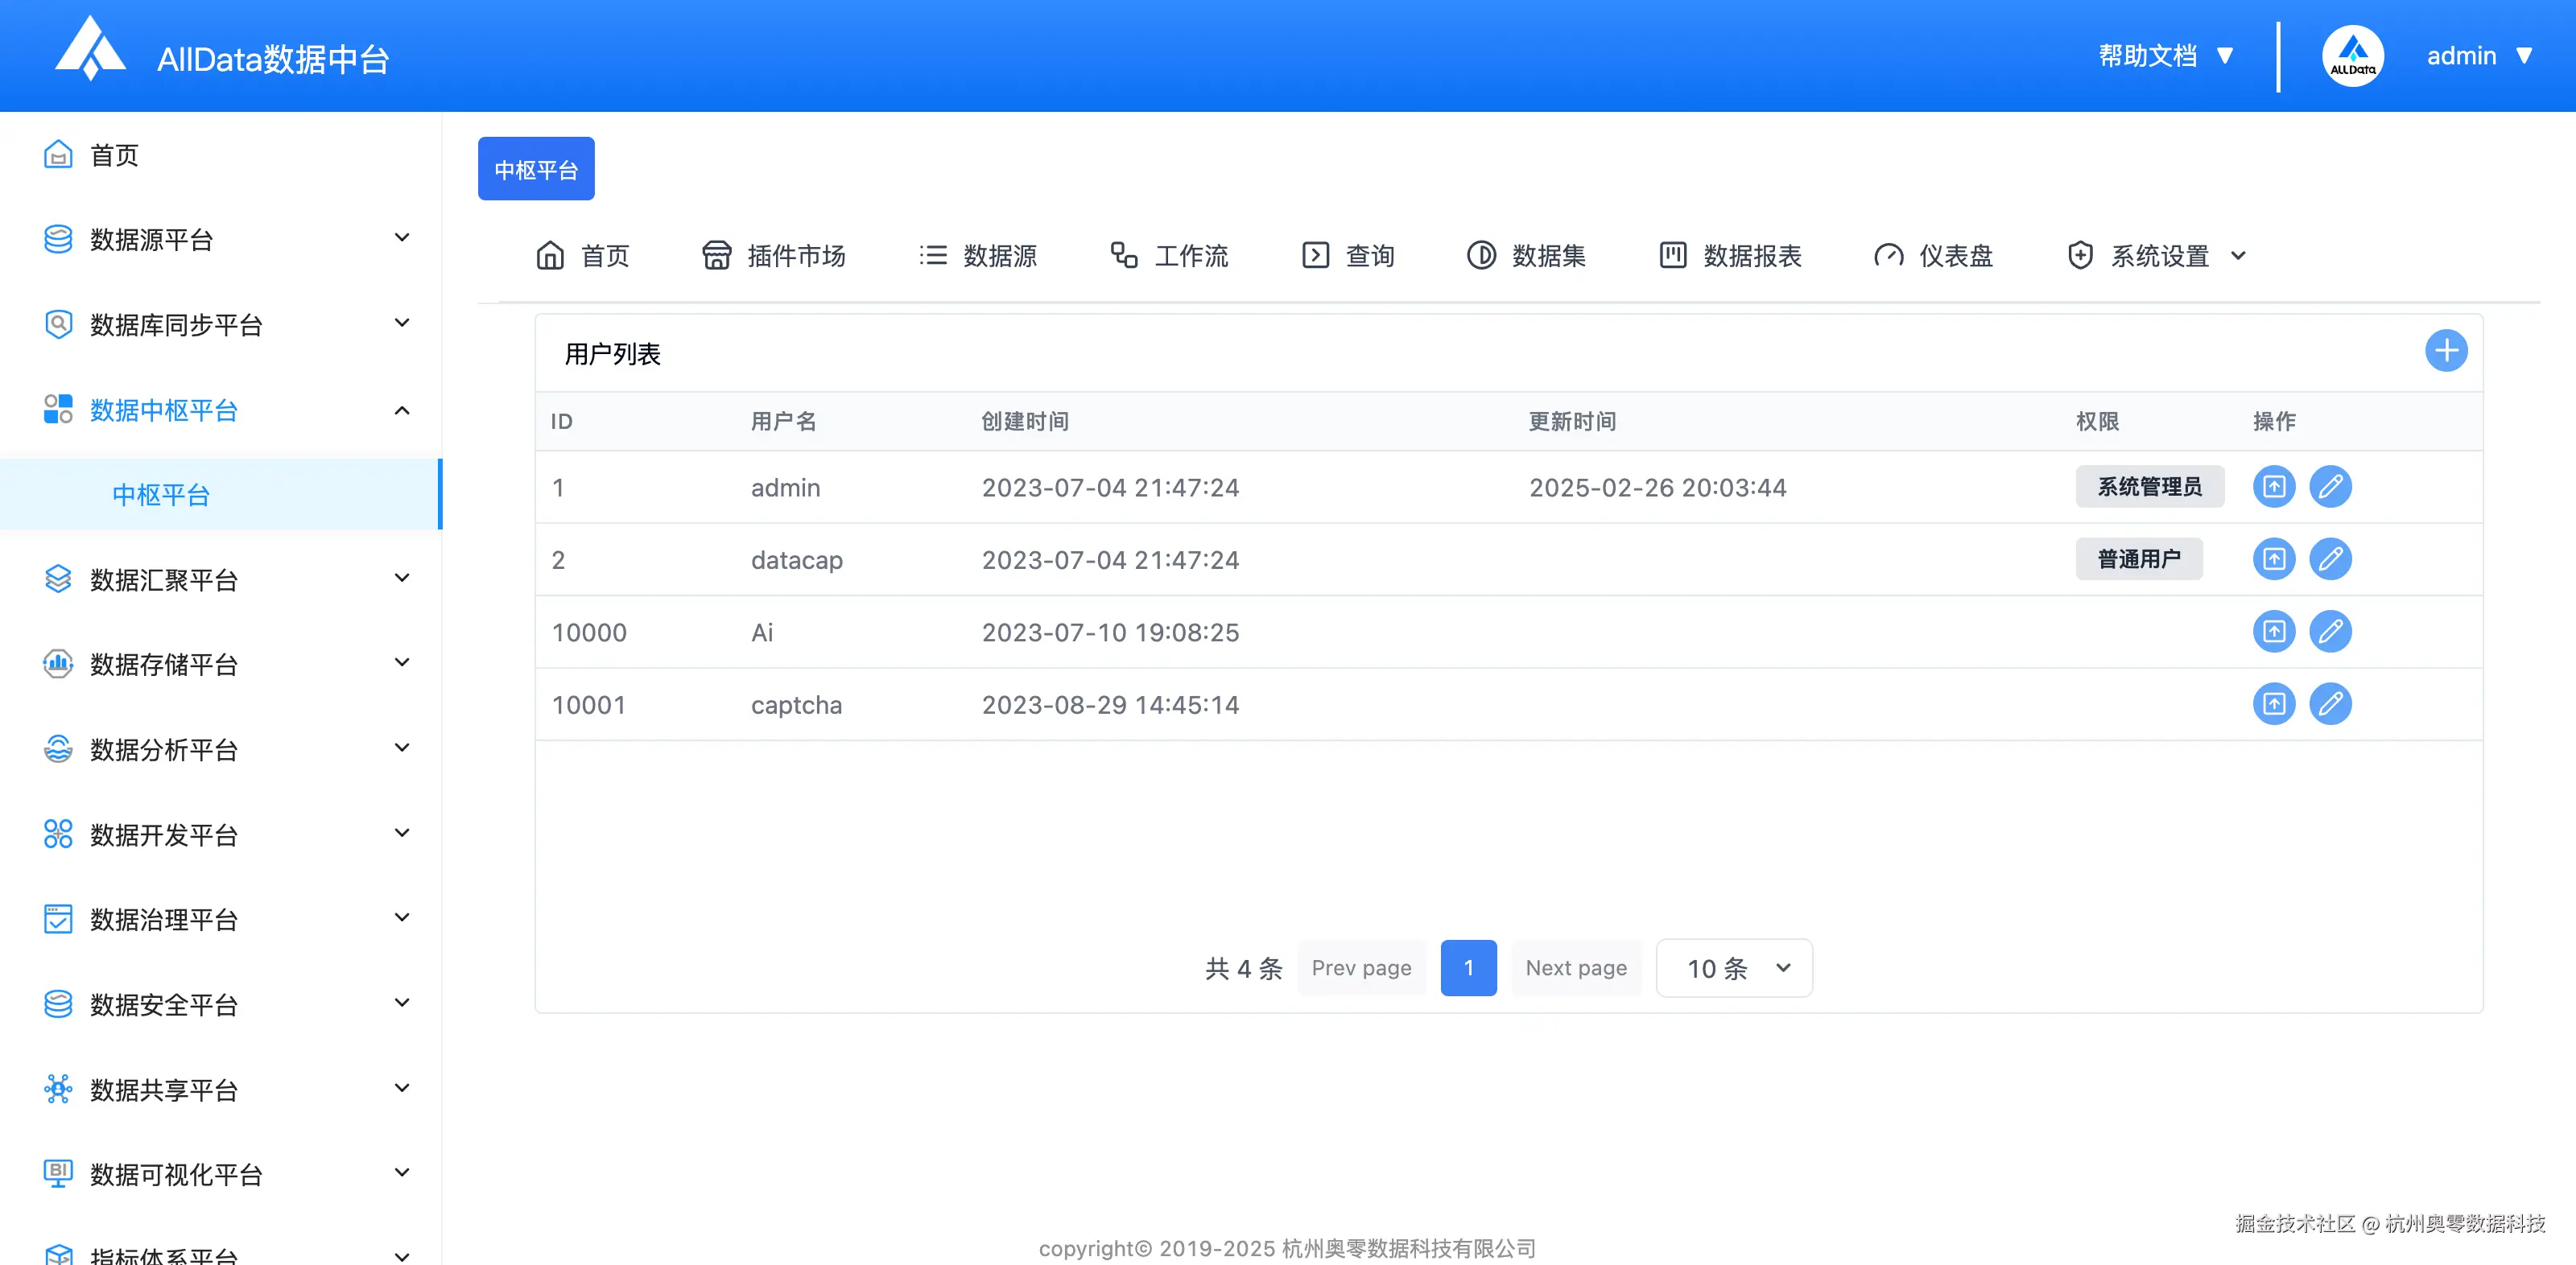Click the 系统管理员 permission badge

pos(2150,487)
